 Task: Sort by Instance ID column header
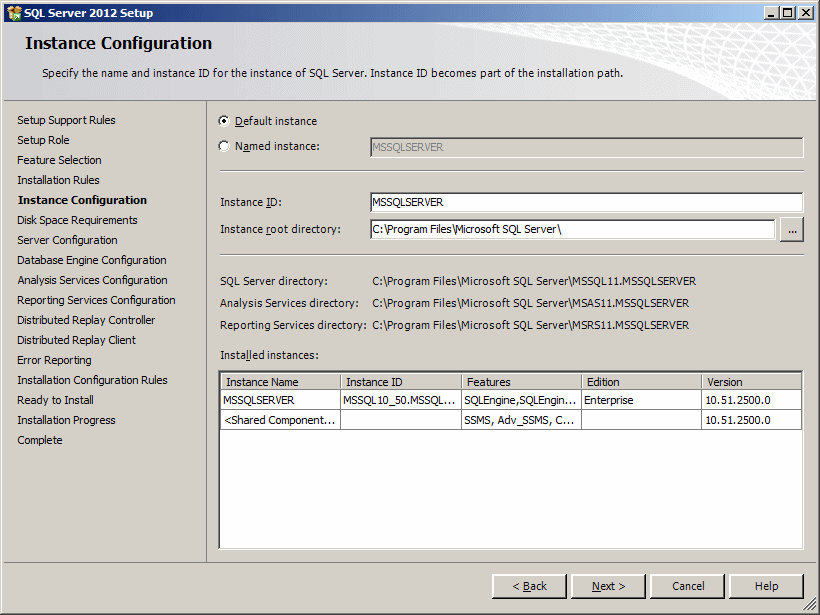click(x=401, y=382)
